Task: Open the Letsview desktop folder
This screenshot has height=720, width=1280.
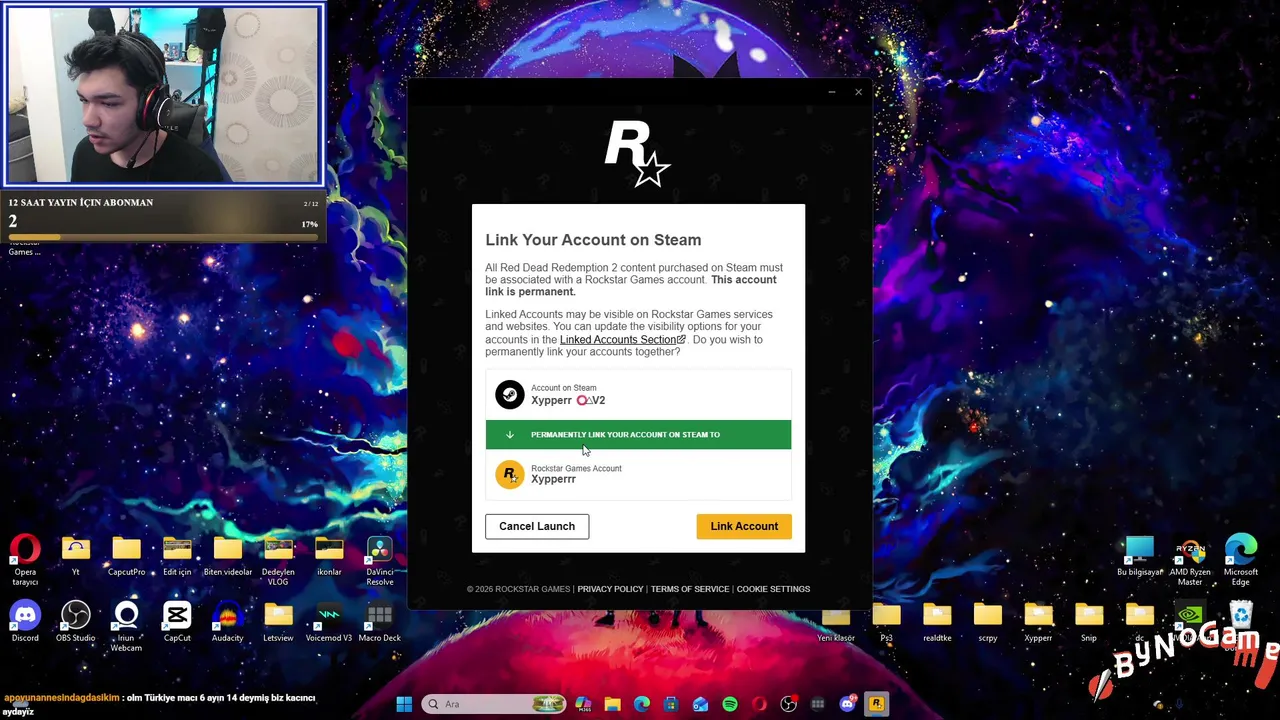Action: [278, 622]
